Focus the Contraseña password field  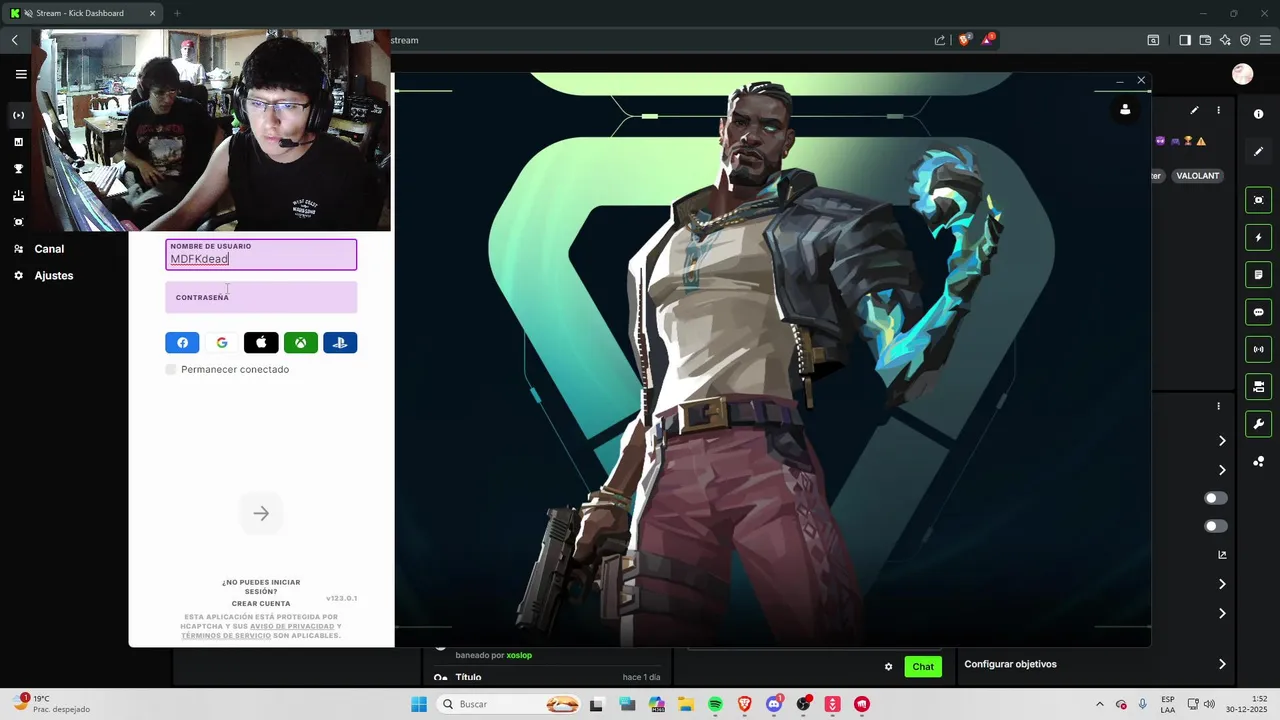click(x=261, y=297)
